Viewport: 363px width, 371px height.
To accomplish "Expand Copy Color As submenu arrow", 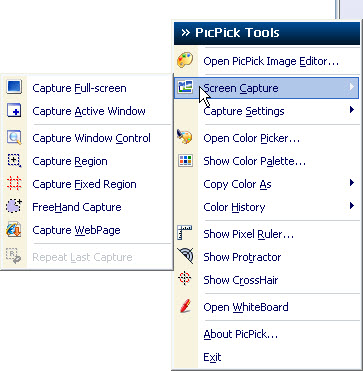I will (351, 183).
